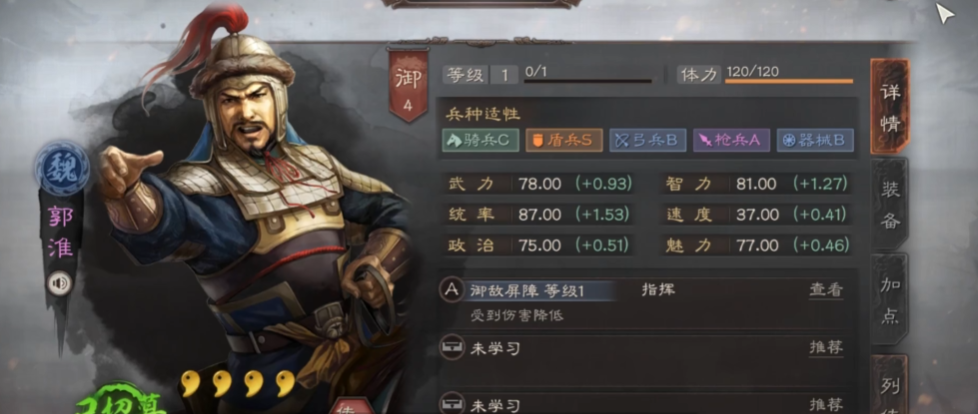The image size is (978, 414).
Task: Select the 盾兵S shield troop badge
Action: 564,140
